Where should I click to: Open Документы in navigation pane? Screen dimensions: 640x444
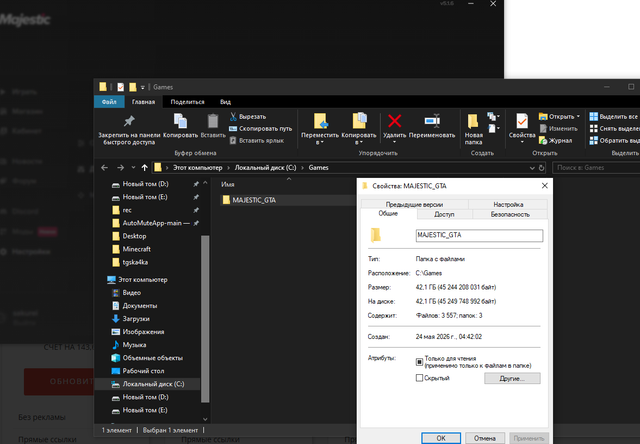[140, 306]
